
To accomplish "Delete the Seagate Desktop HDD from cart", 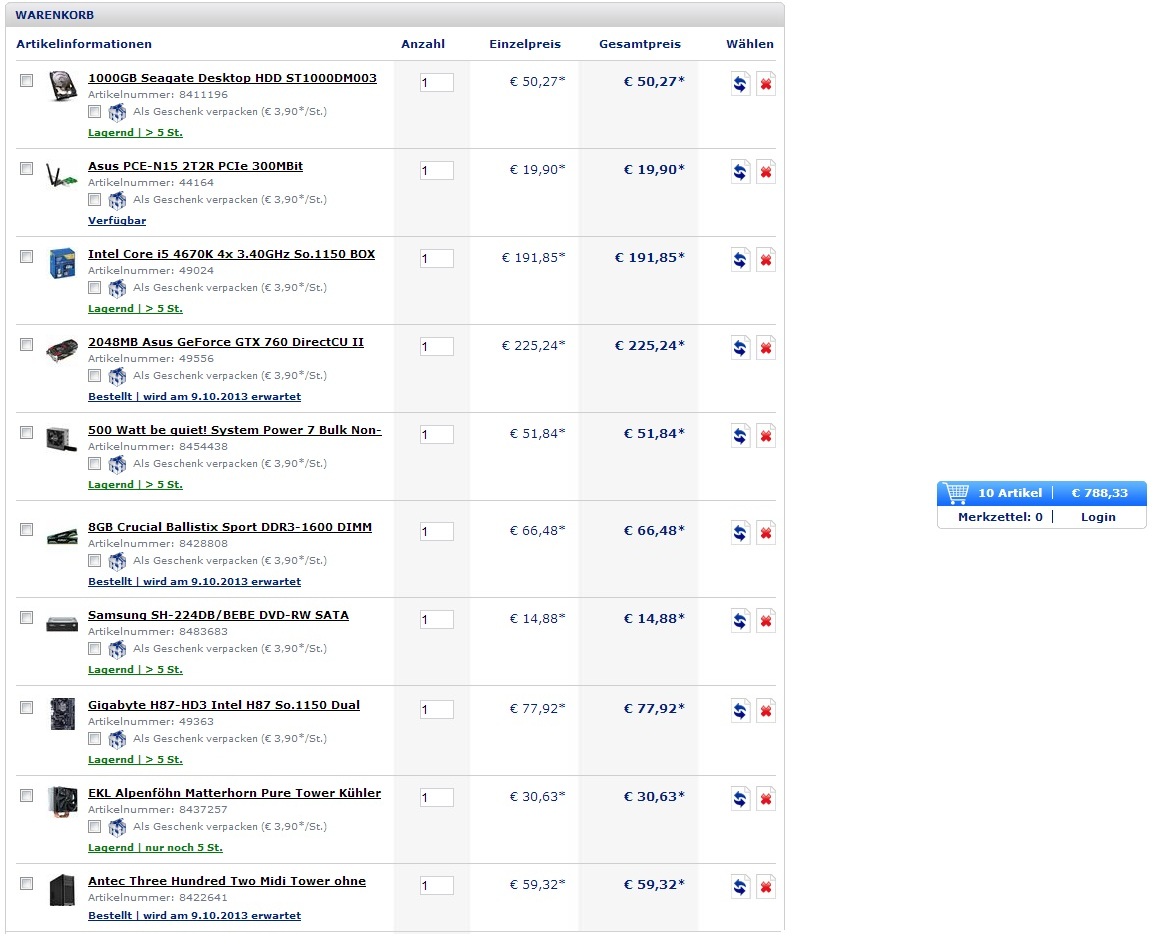I will tap(766, 83).
